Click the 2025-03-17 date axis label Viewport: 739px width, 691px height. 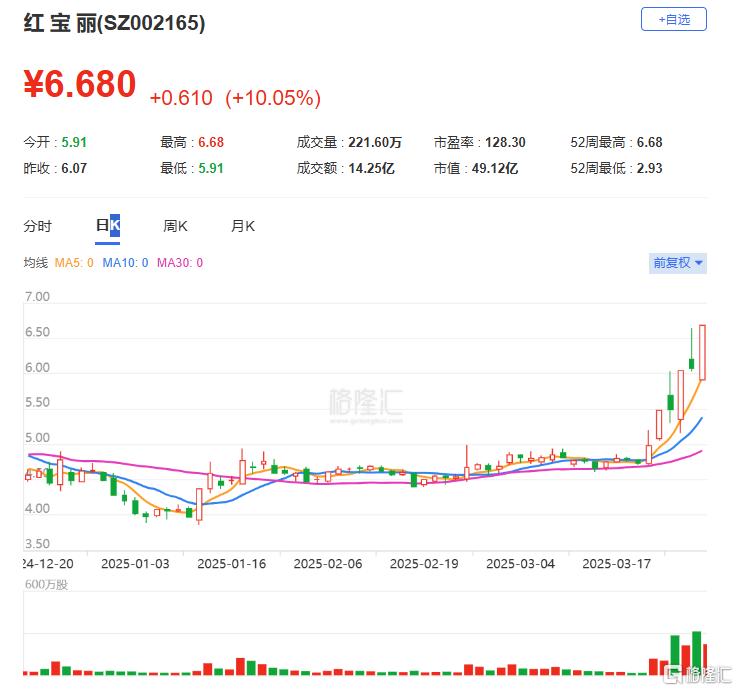point(616,564)
